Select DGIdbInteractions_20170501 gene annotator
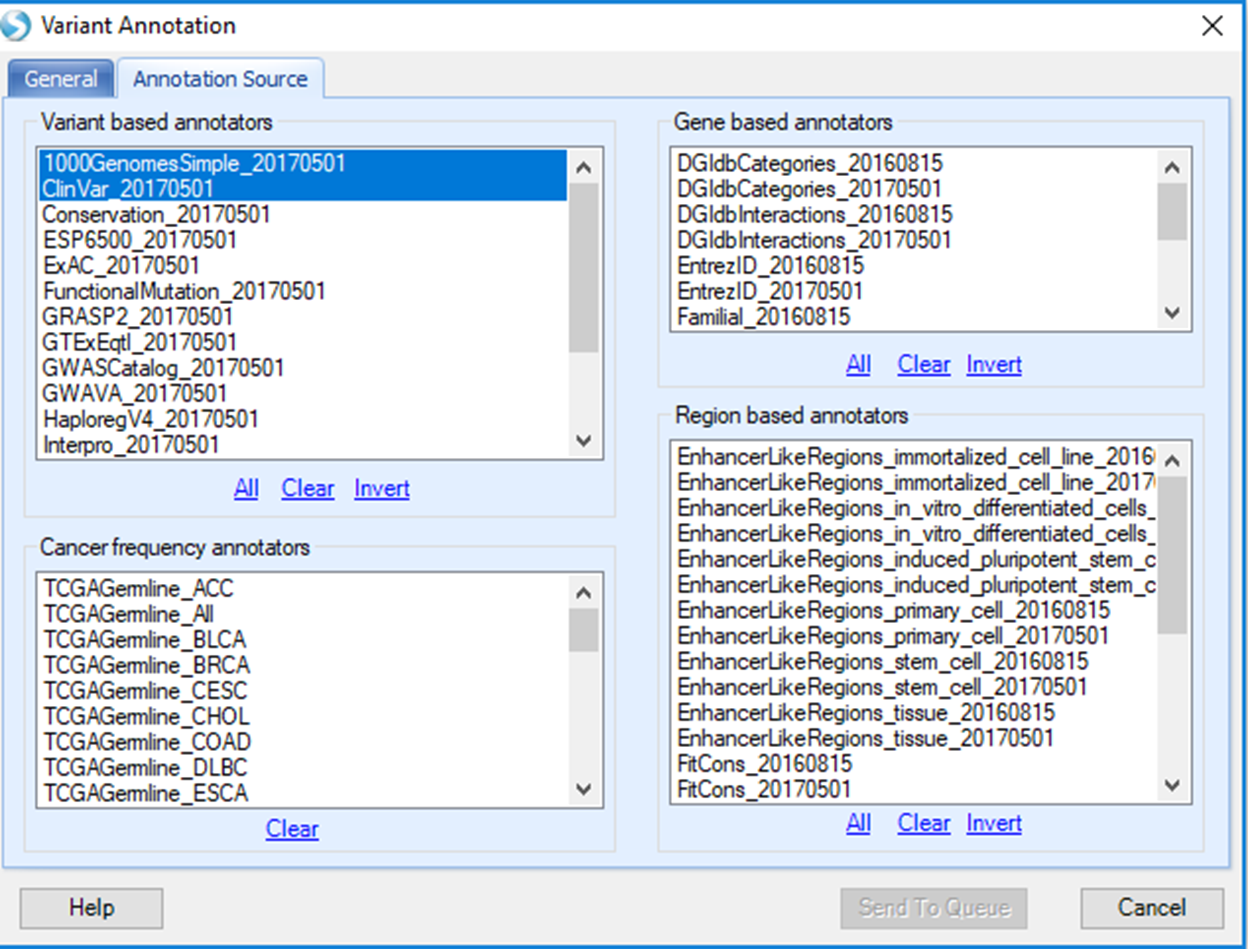The image size is (1248, 949). [915, 240]
